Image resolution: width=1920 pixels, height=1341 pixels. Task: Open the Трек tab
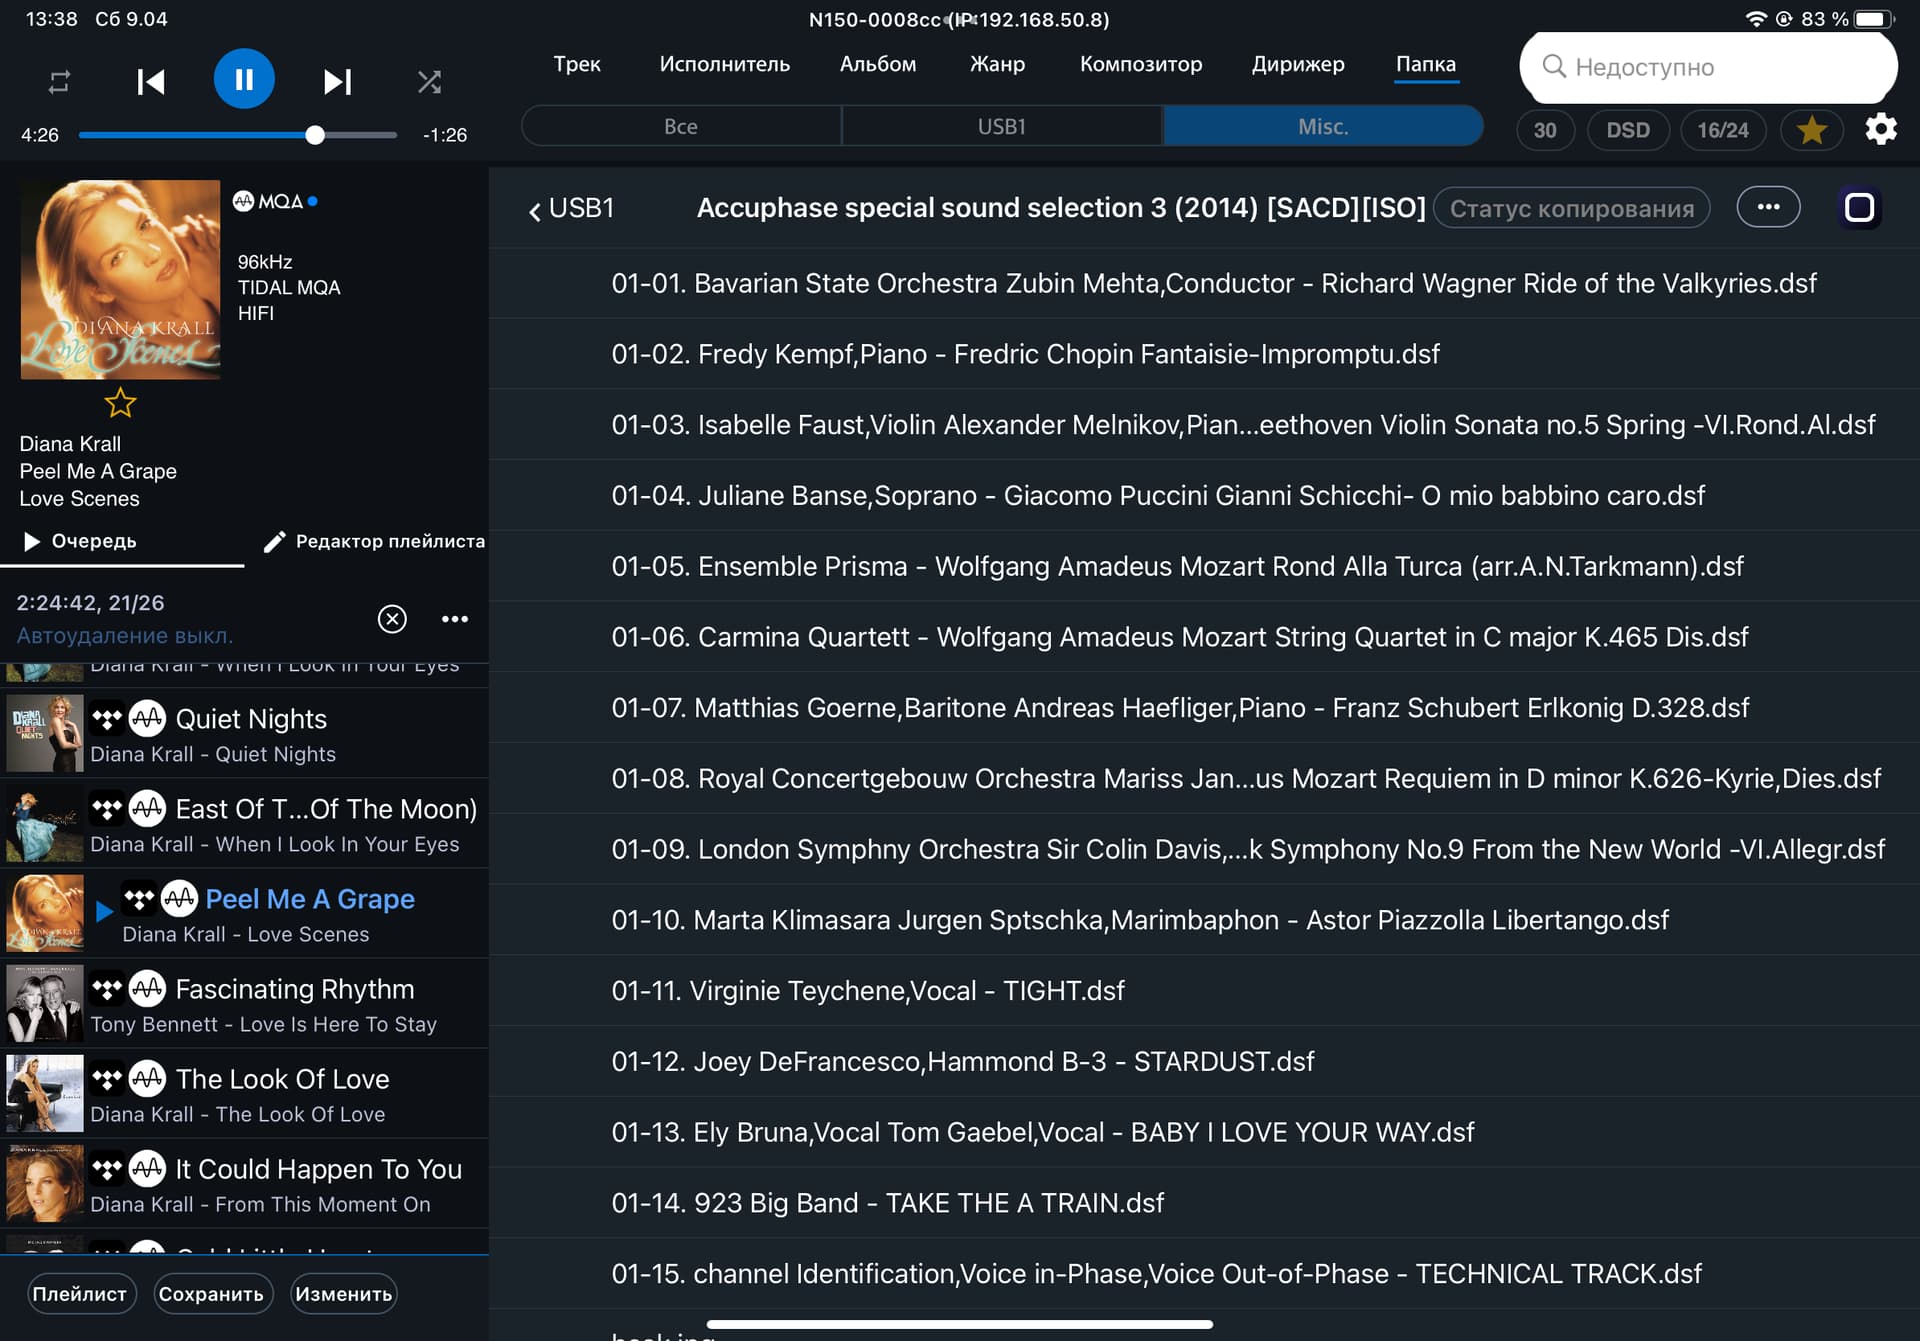point(577,64)
